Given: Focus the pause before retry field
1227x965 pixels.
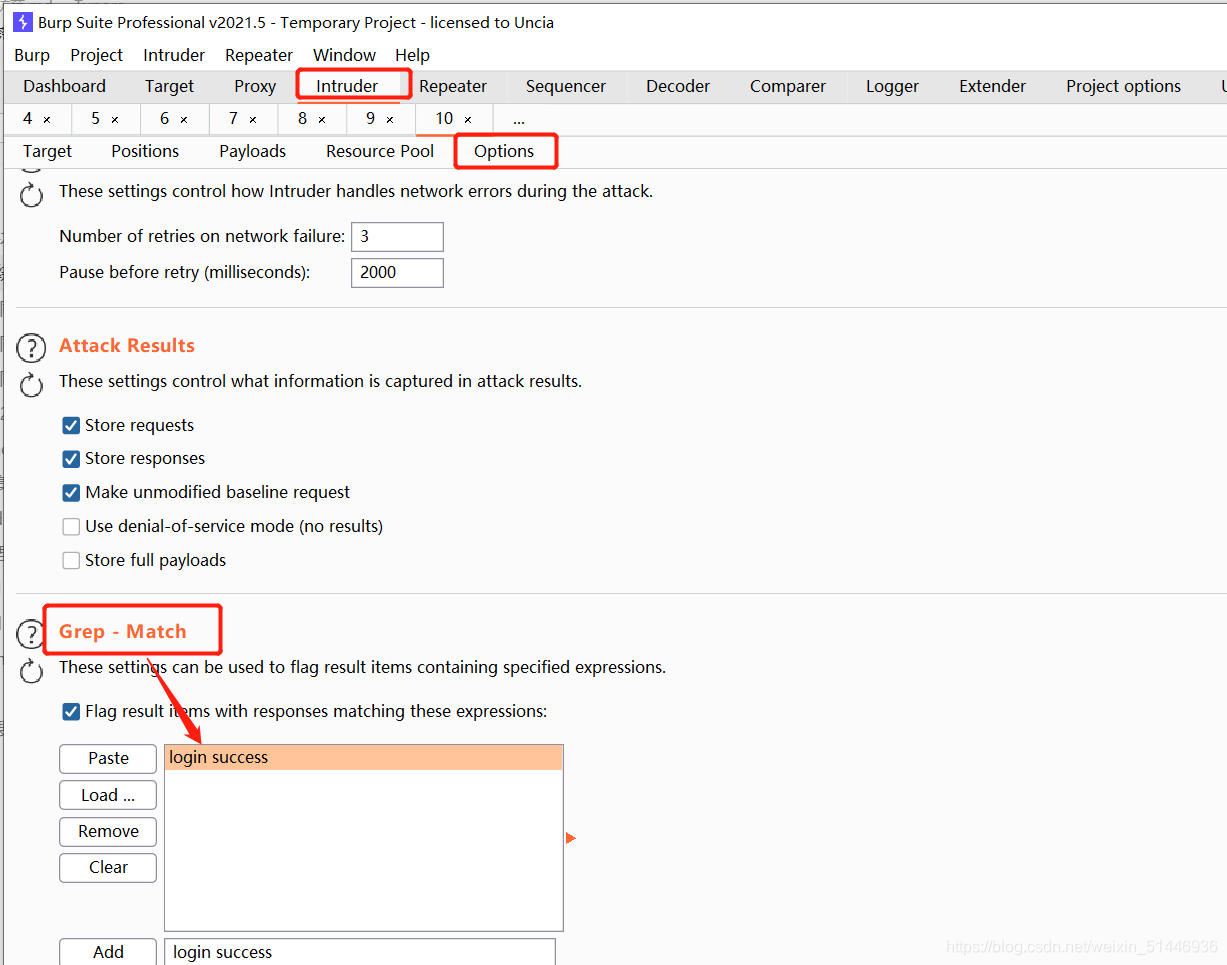Looking at the screenshot, I should [397, 272].
